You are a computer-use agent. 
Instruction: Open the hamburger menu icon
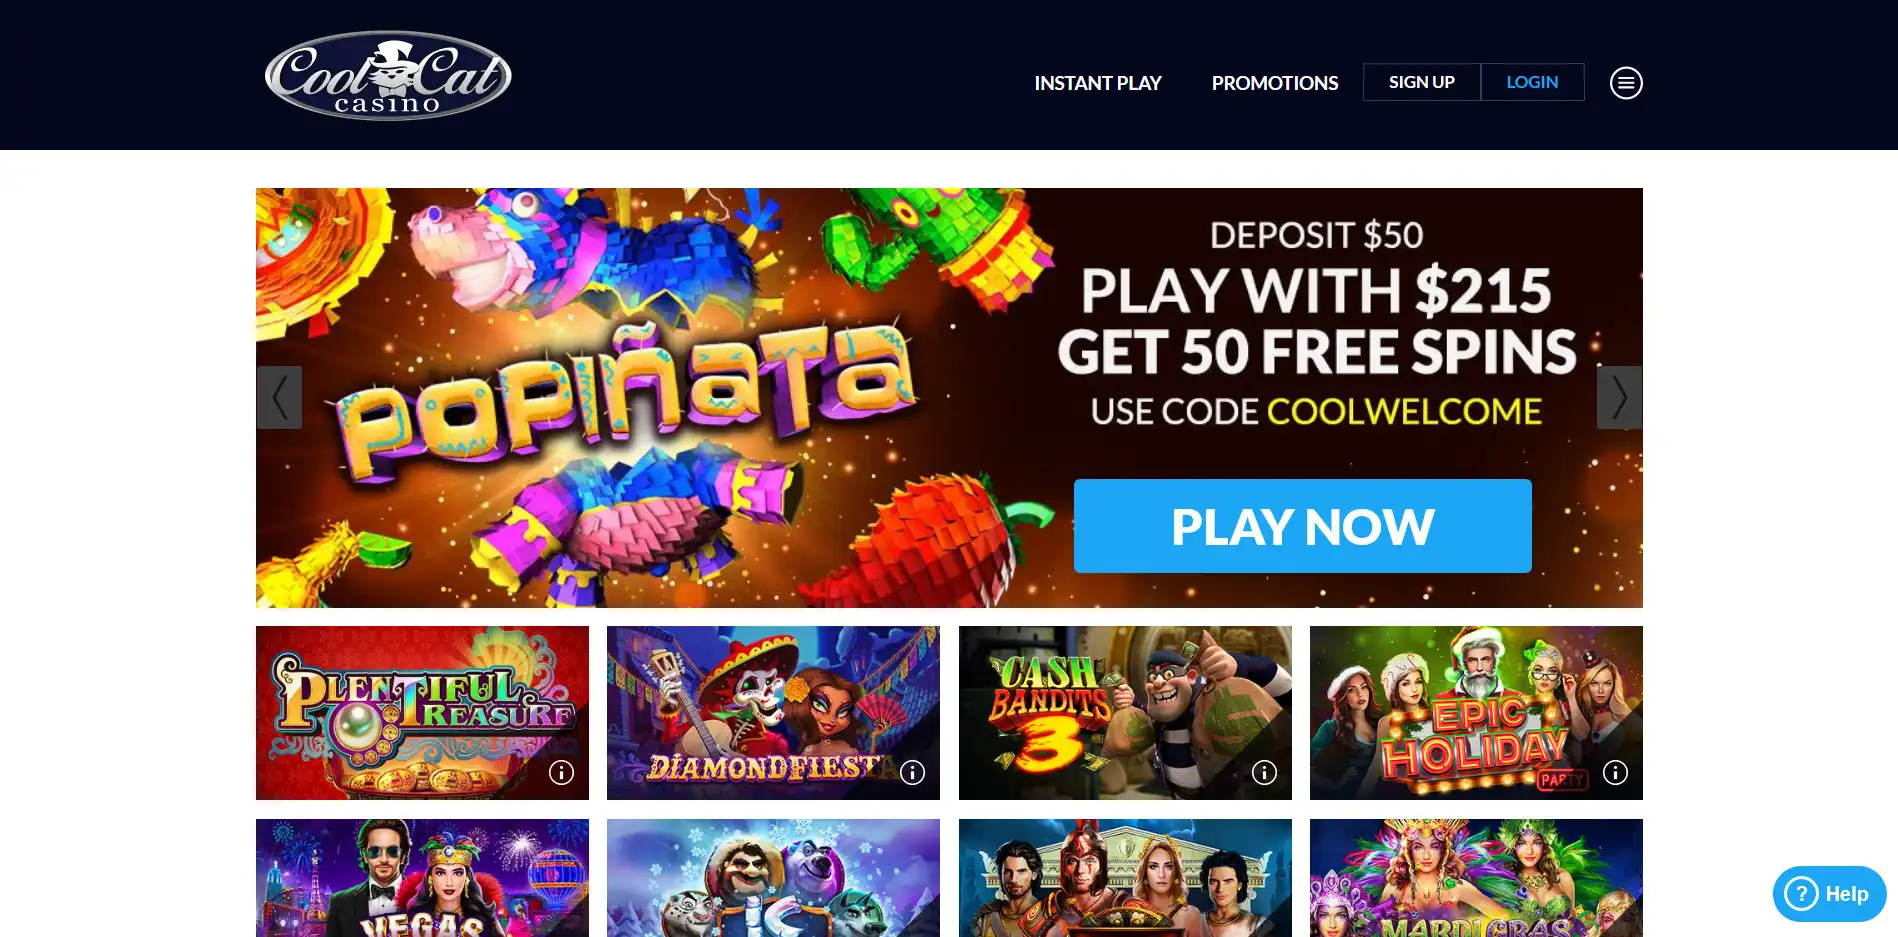[1626, 83]
